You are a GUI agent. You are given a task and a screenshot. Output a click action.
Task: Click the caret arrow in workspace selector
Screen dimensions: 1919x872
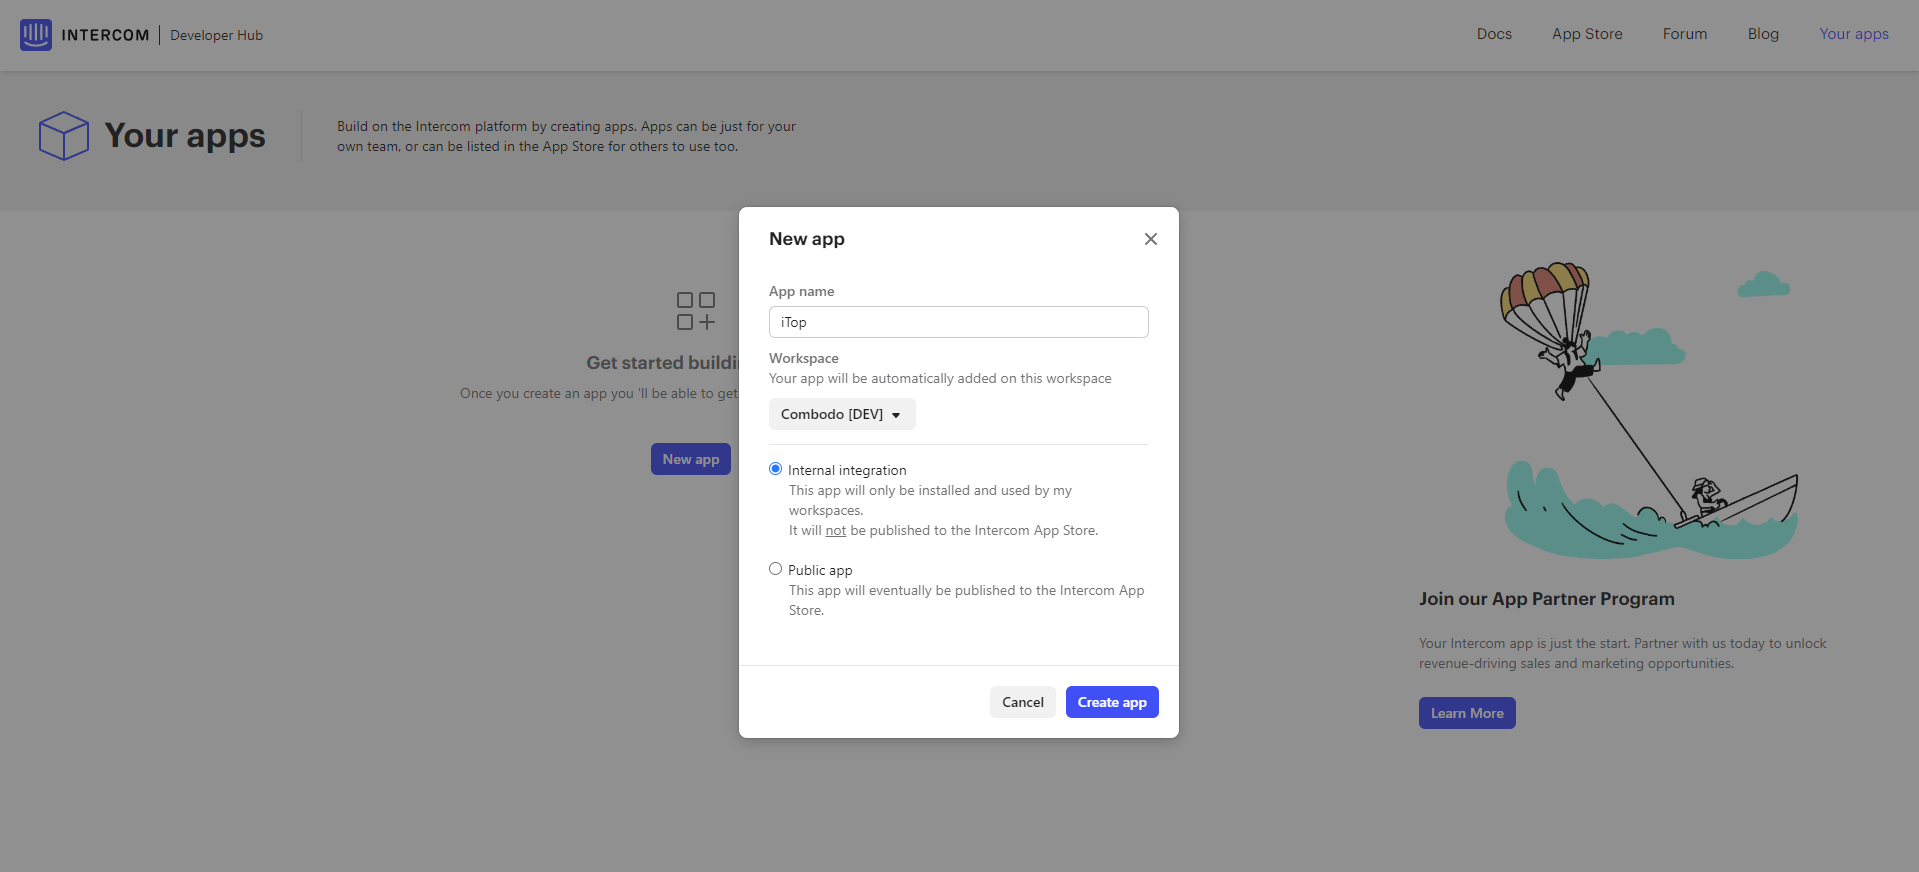pyautogui.click(x=896, y=415)
